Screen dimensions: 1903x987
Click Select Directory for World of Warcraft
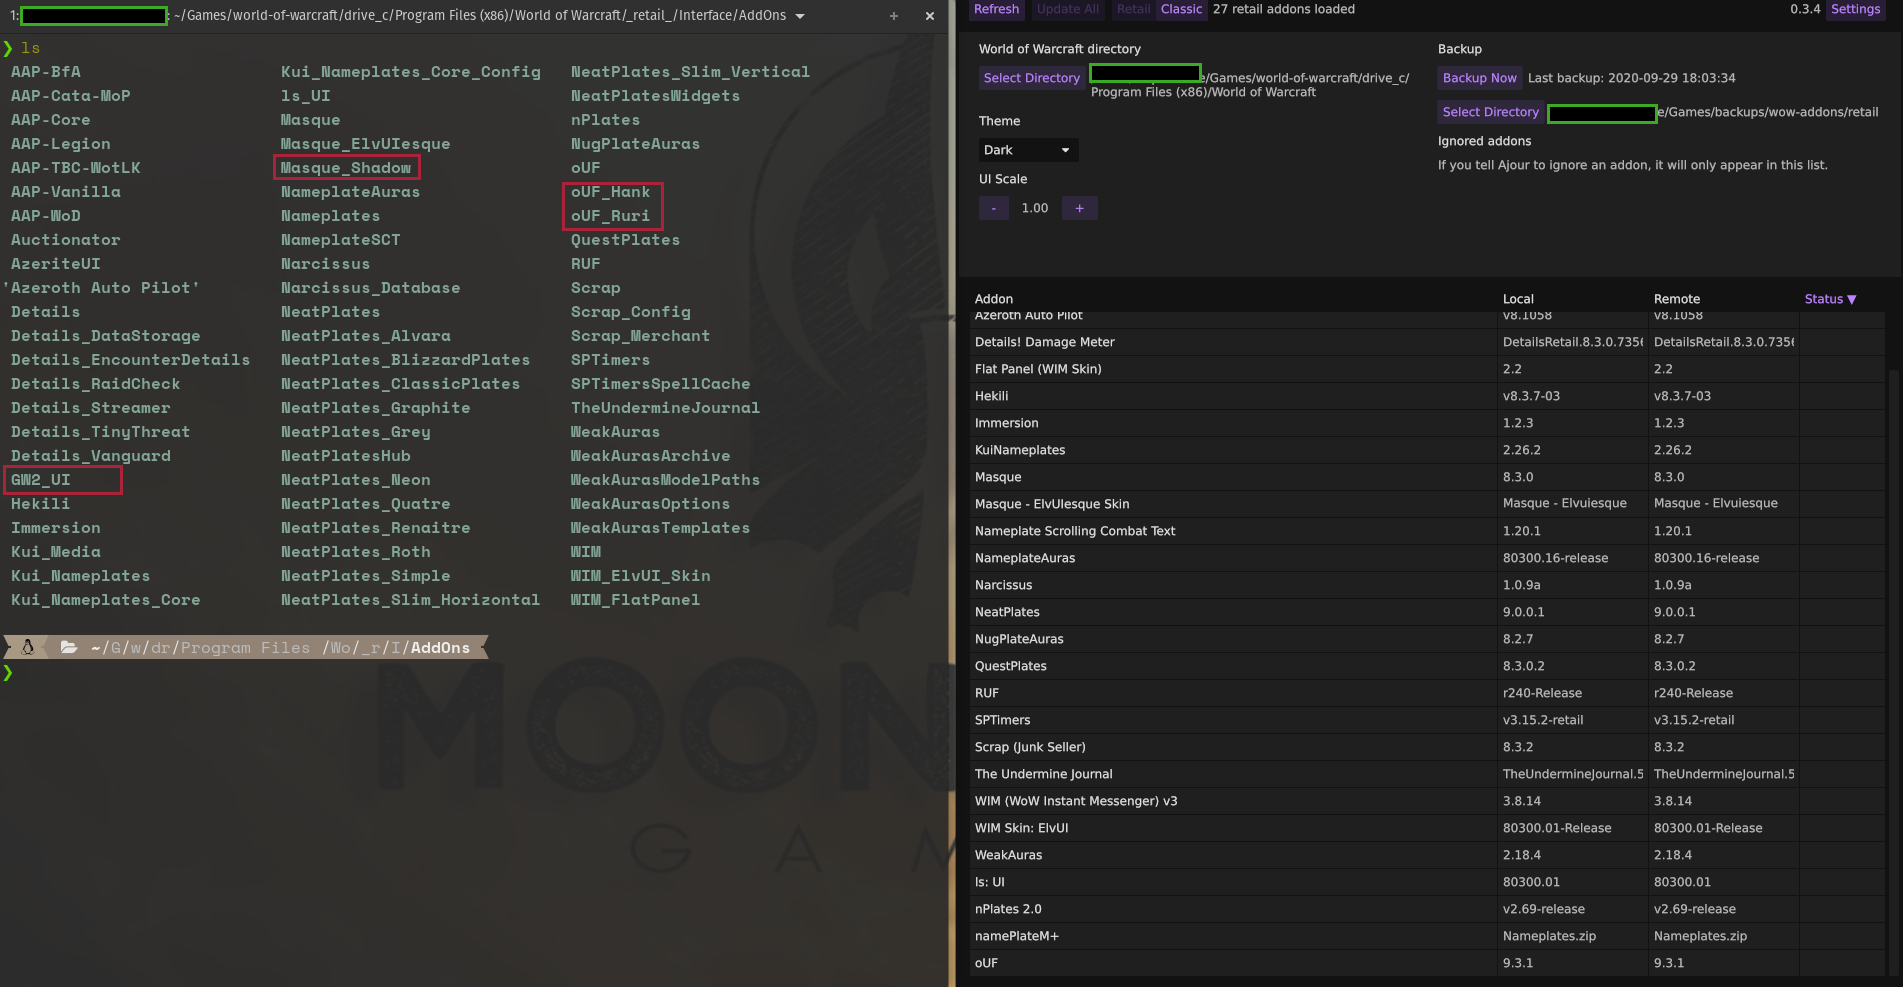pos(1032,78)
